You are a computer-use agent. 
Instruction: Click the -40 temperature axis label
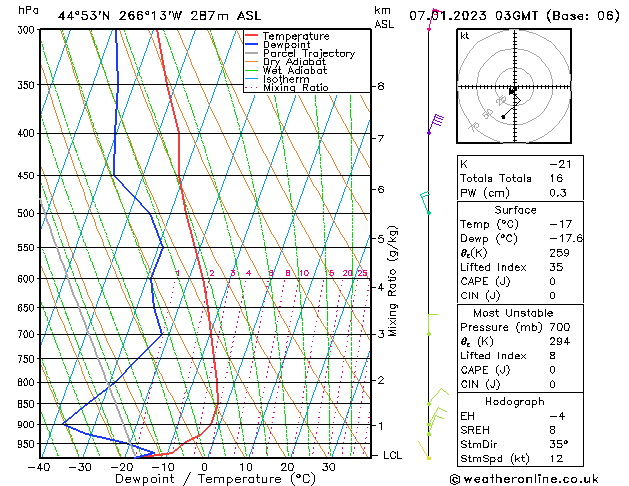point(39,467)
